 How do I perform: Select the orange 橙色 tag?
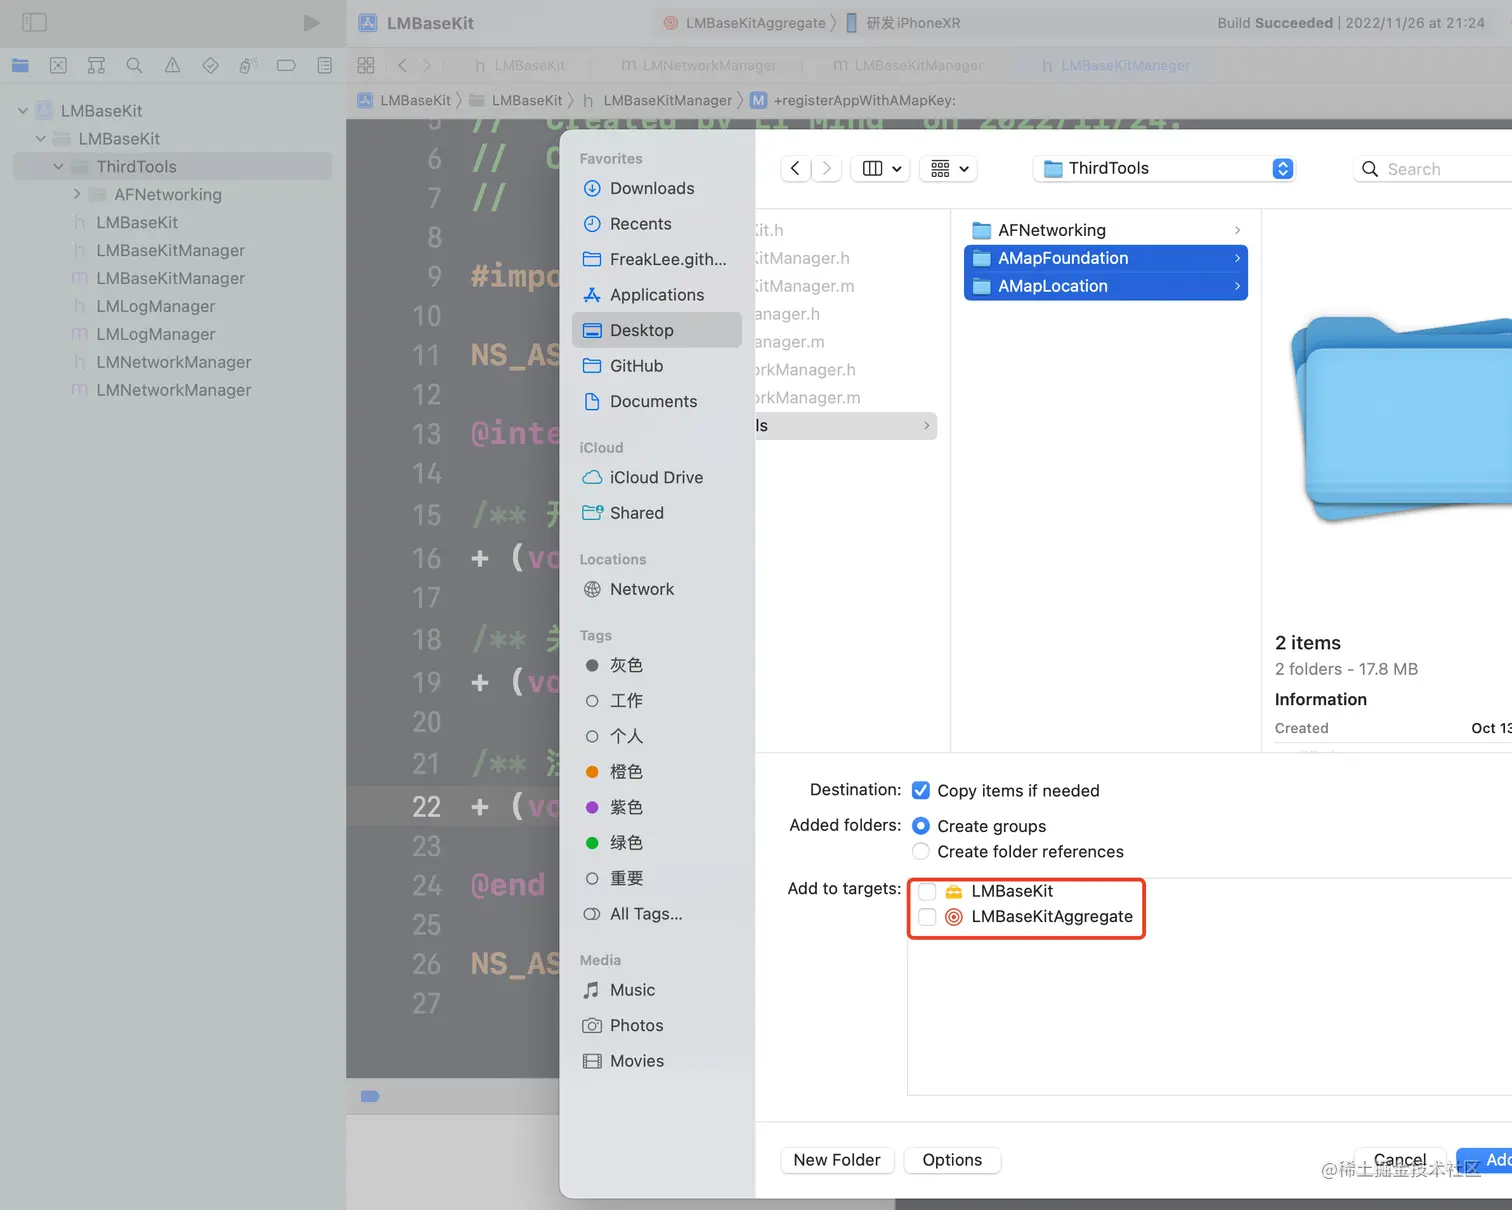click(x=655, y=772)
